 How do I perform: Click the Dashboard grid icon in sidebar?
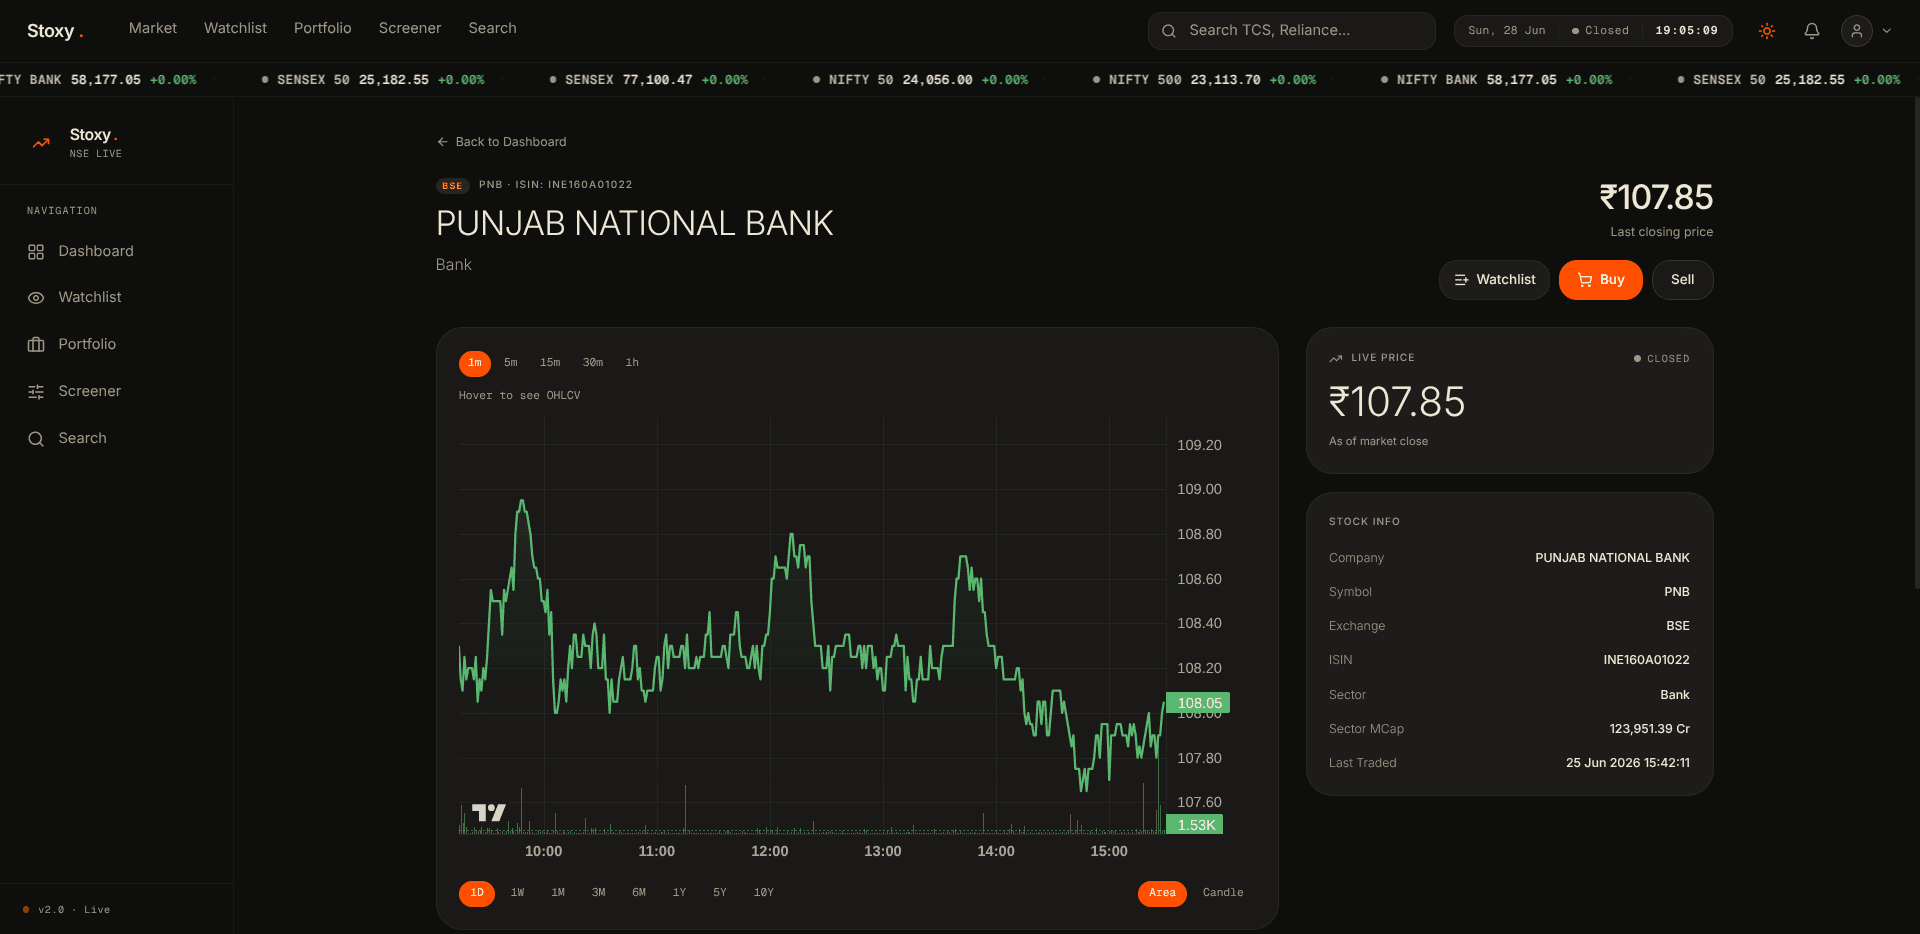click(x=36, y=252)
